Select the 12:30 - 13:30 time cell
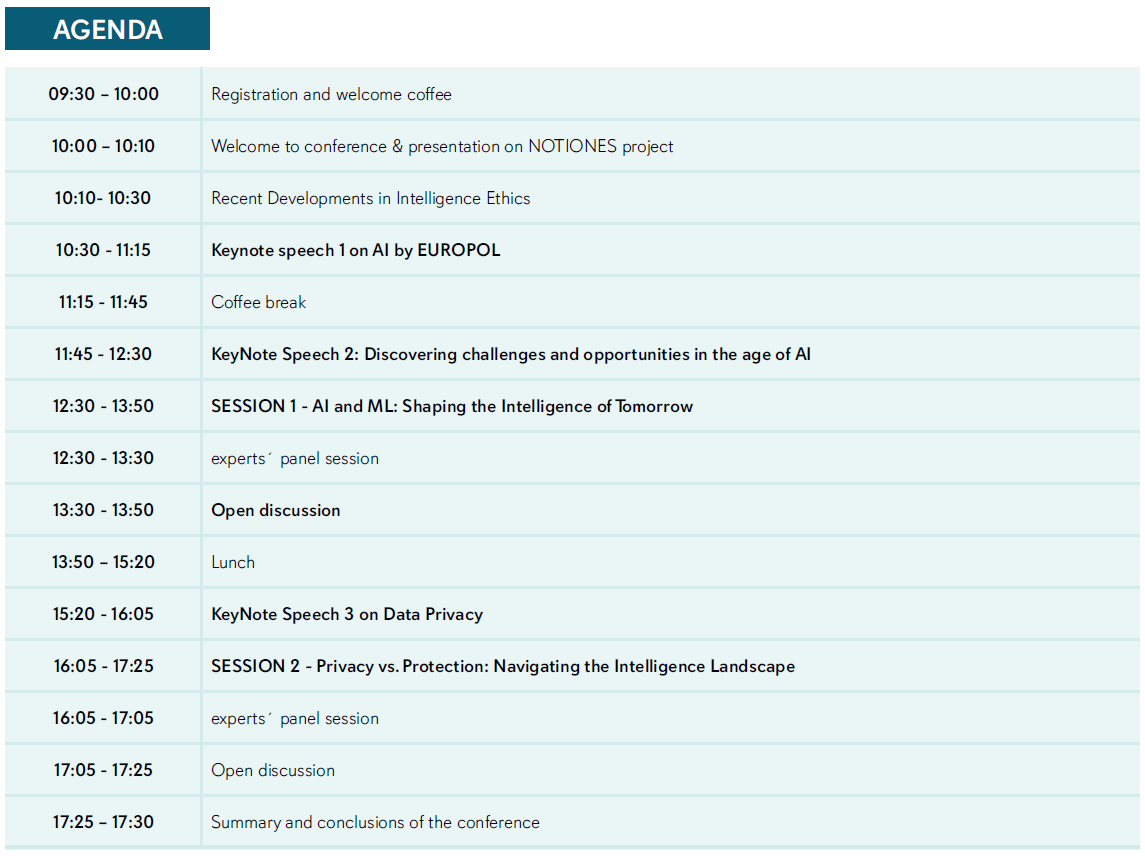Screen dimensions: 1145x856 pyautogui.click(x=103, y=458)
